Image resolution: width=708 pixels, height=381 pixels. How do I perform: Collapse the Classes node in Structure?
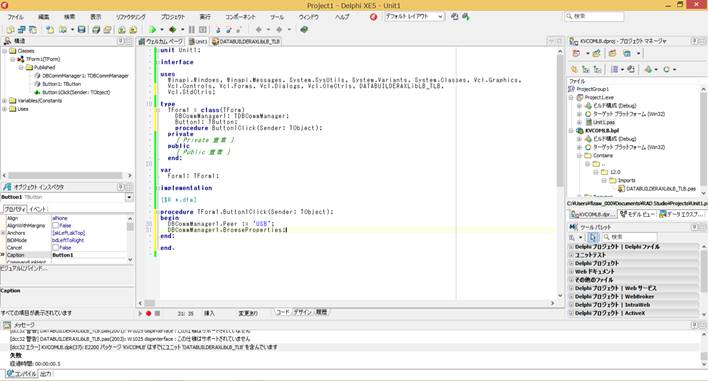(5, 51)
